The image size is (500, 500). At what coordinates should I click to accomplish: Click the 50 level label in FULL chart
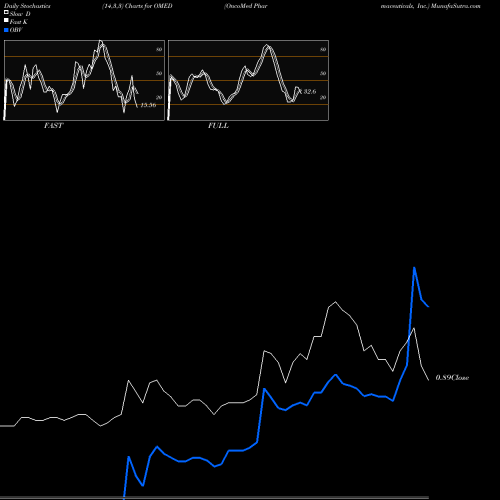pyautogui.click(x=323, y=73)
